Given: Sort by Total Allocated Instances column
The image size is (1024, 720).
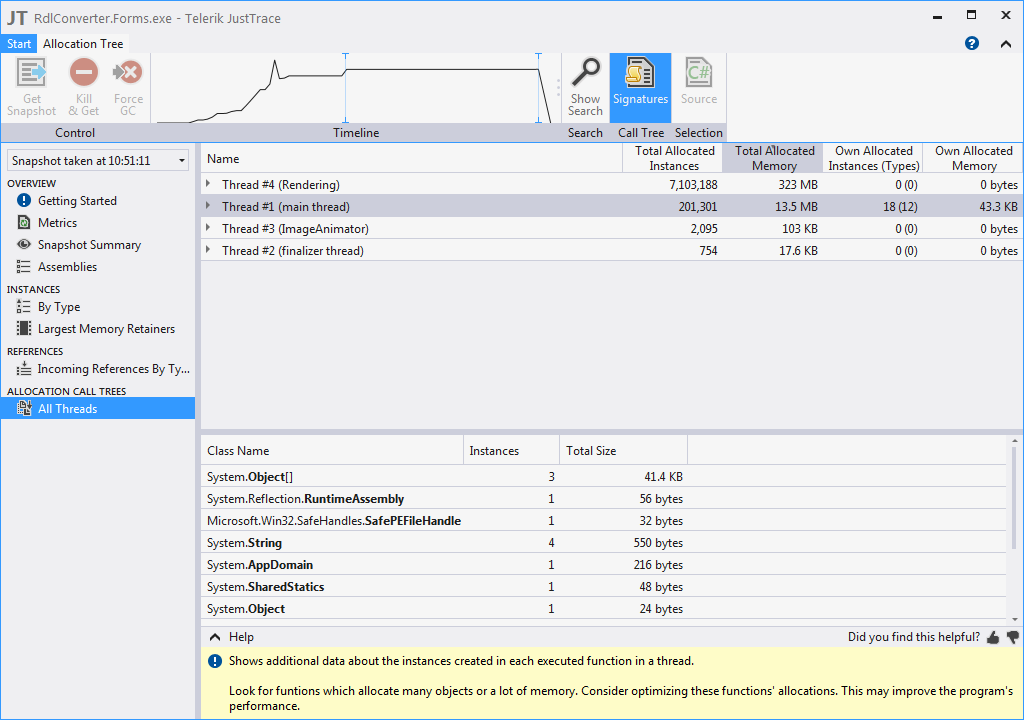Looking at the screenshot, I should pyautogui.click(x=673, y=158).
